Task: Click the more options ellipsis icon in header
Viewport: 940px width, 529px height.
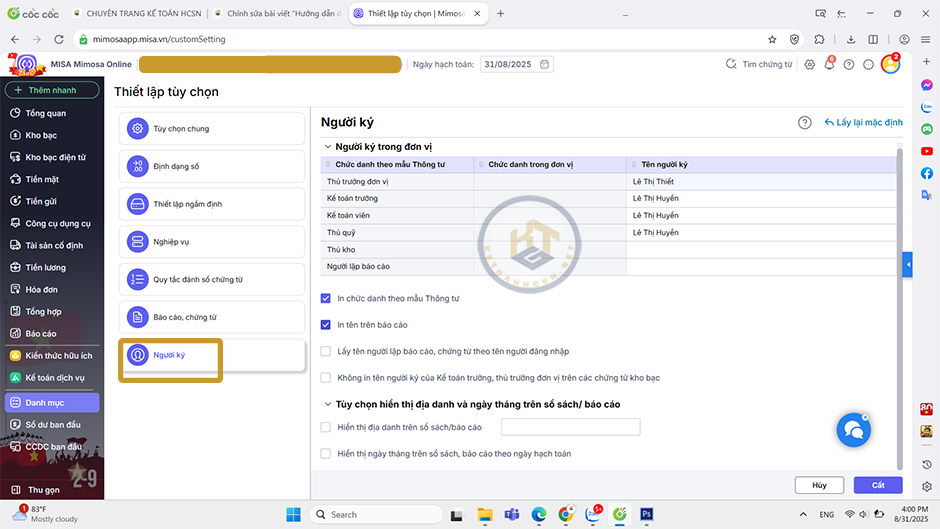Action: 867,64
